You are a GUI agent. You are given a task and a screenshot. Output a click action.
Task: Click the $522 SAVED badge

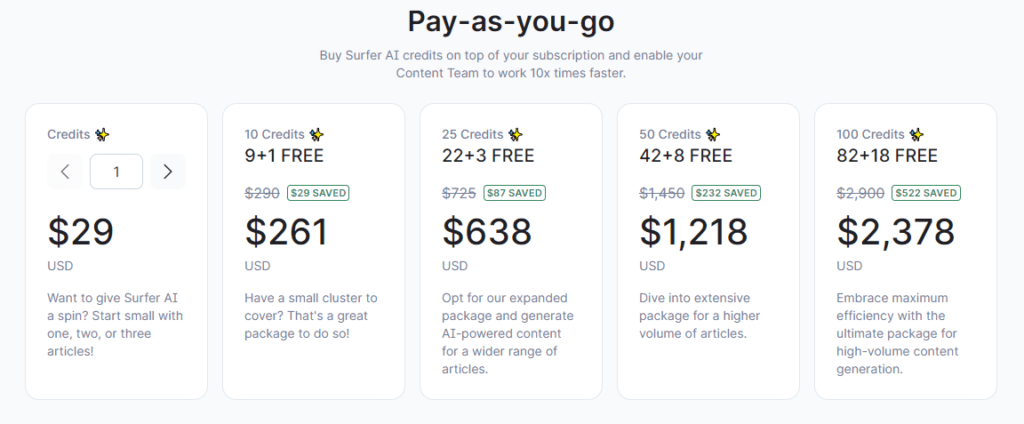coord(926,193)
